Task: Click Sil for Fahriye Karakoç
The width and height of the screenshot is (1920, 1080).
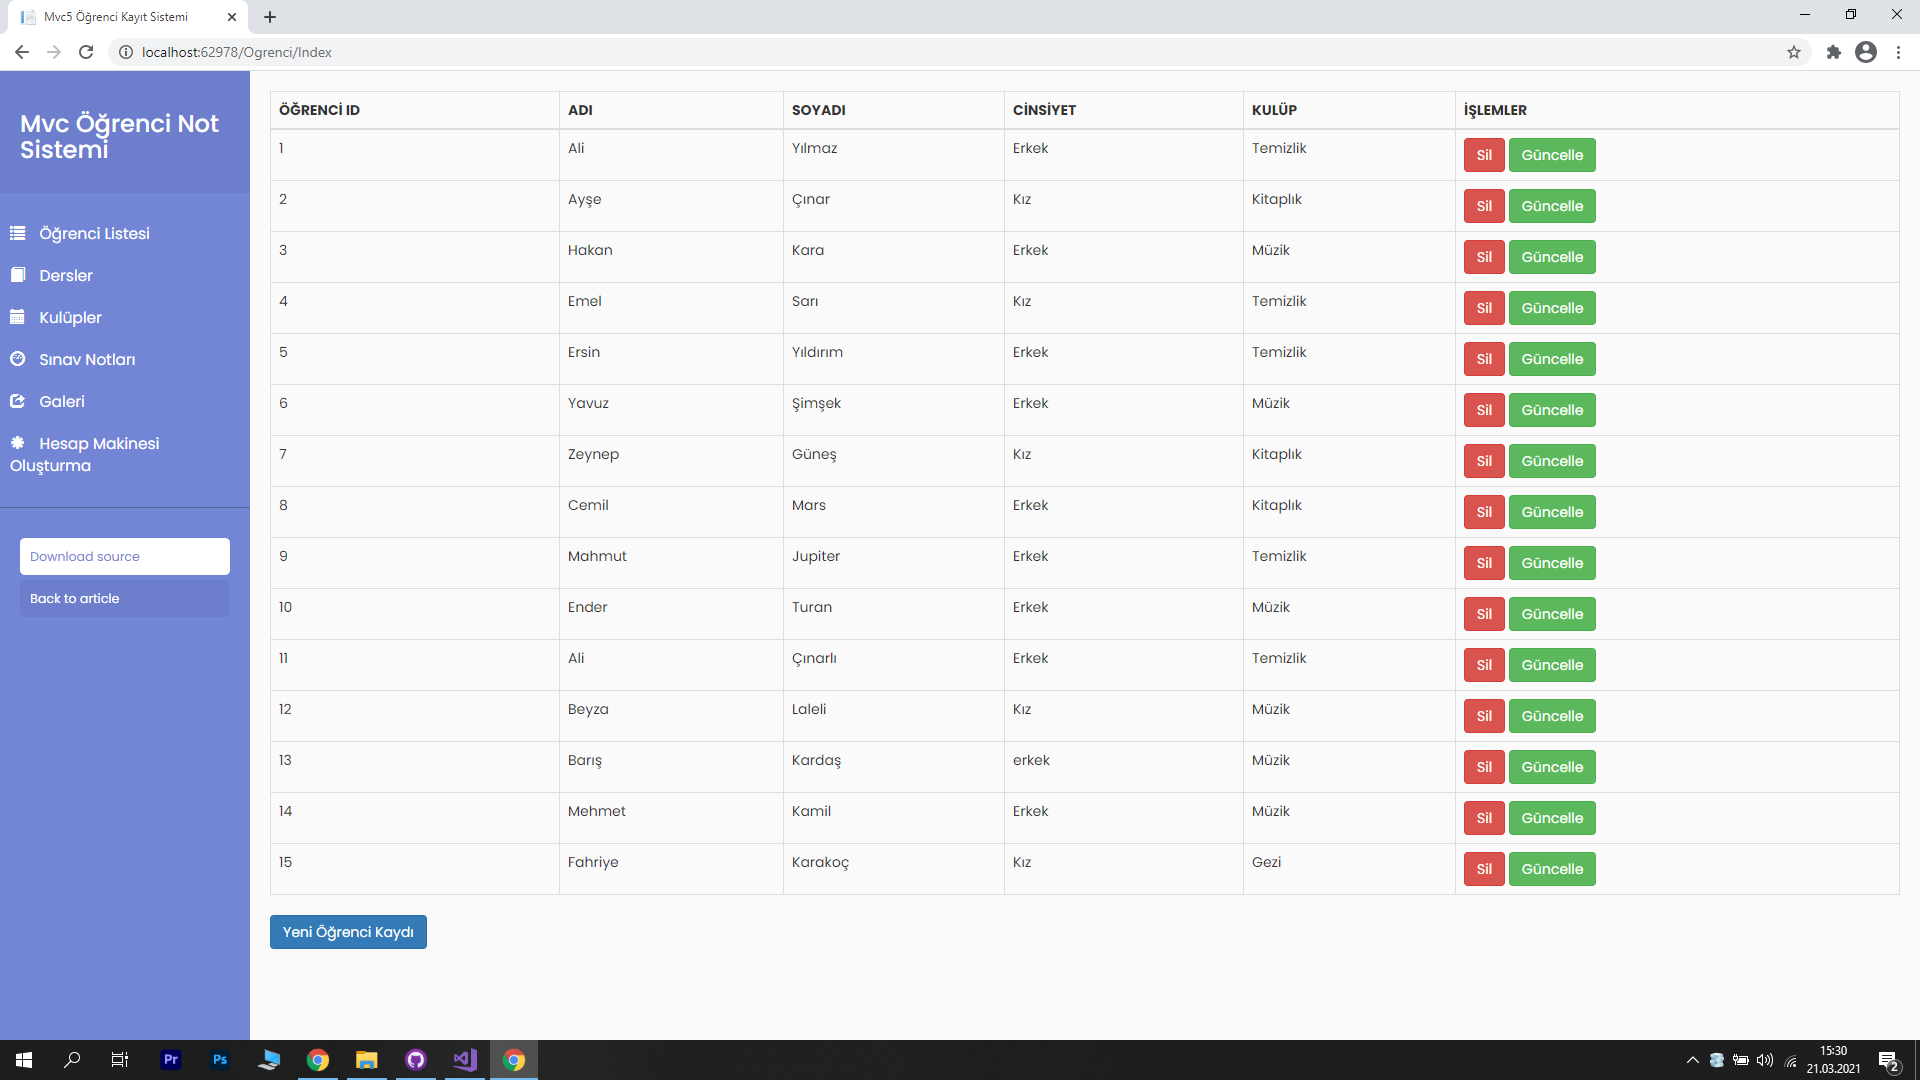Action: tap(1484, 869)
